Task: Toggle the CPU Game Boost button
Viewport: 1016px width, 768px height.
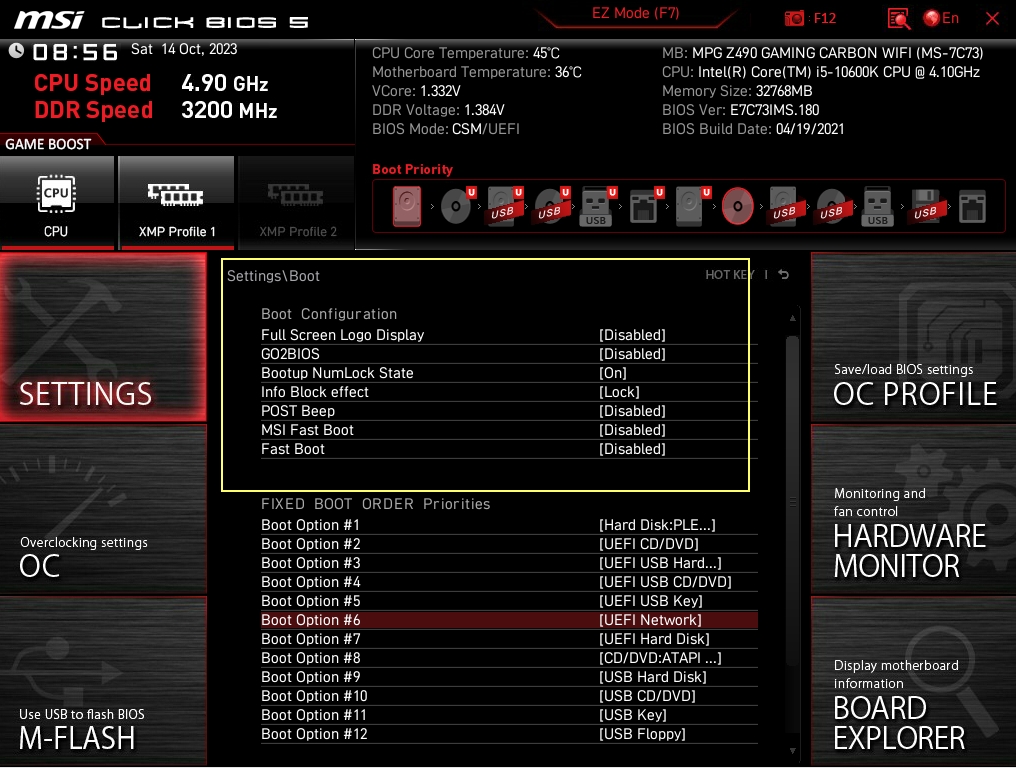Action: click(x=56, y=202)
